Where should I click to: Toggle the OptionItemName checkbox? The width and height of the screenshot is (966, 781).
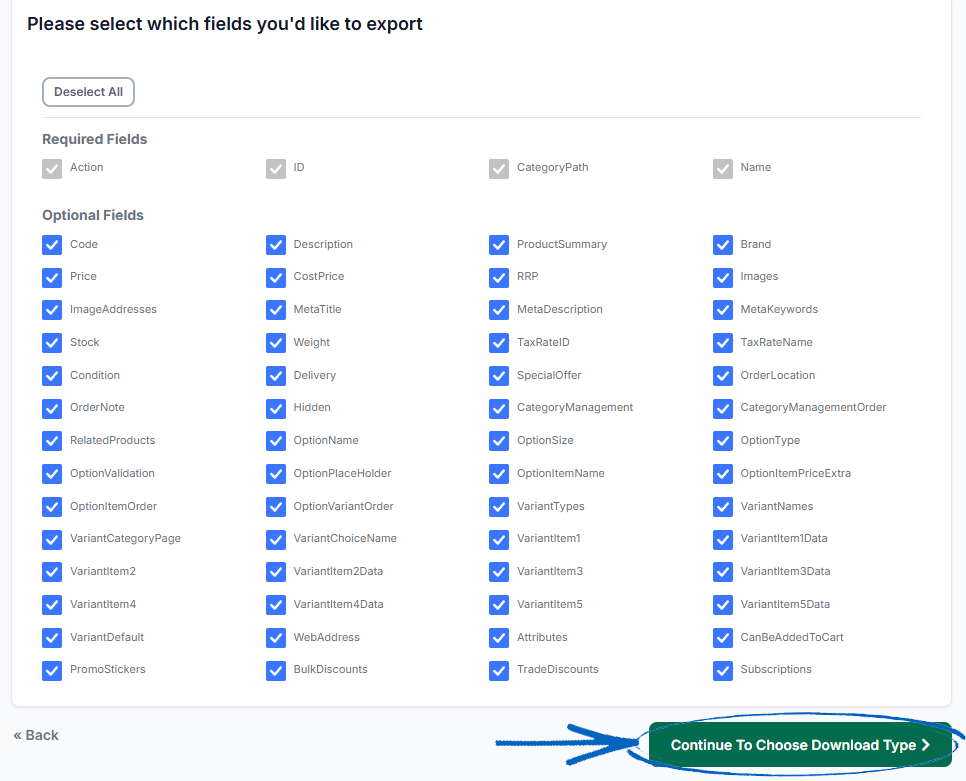(x=499, y=474)
